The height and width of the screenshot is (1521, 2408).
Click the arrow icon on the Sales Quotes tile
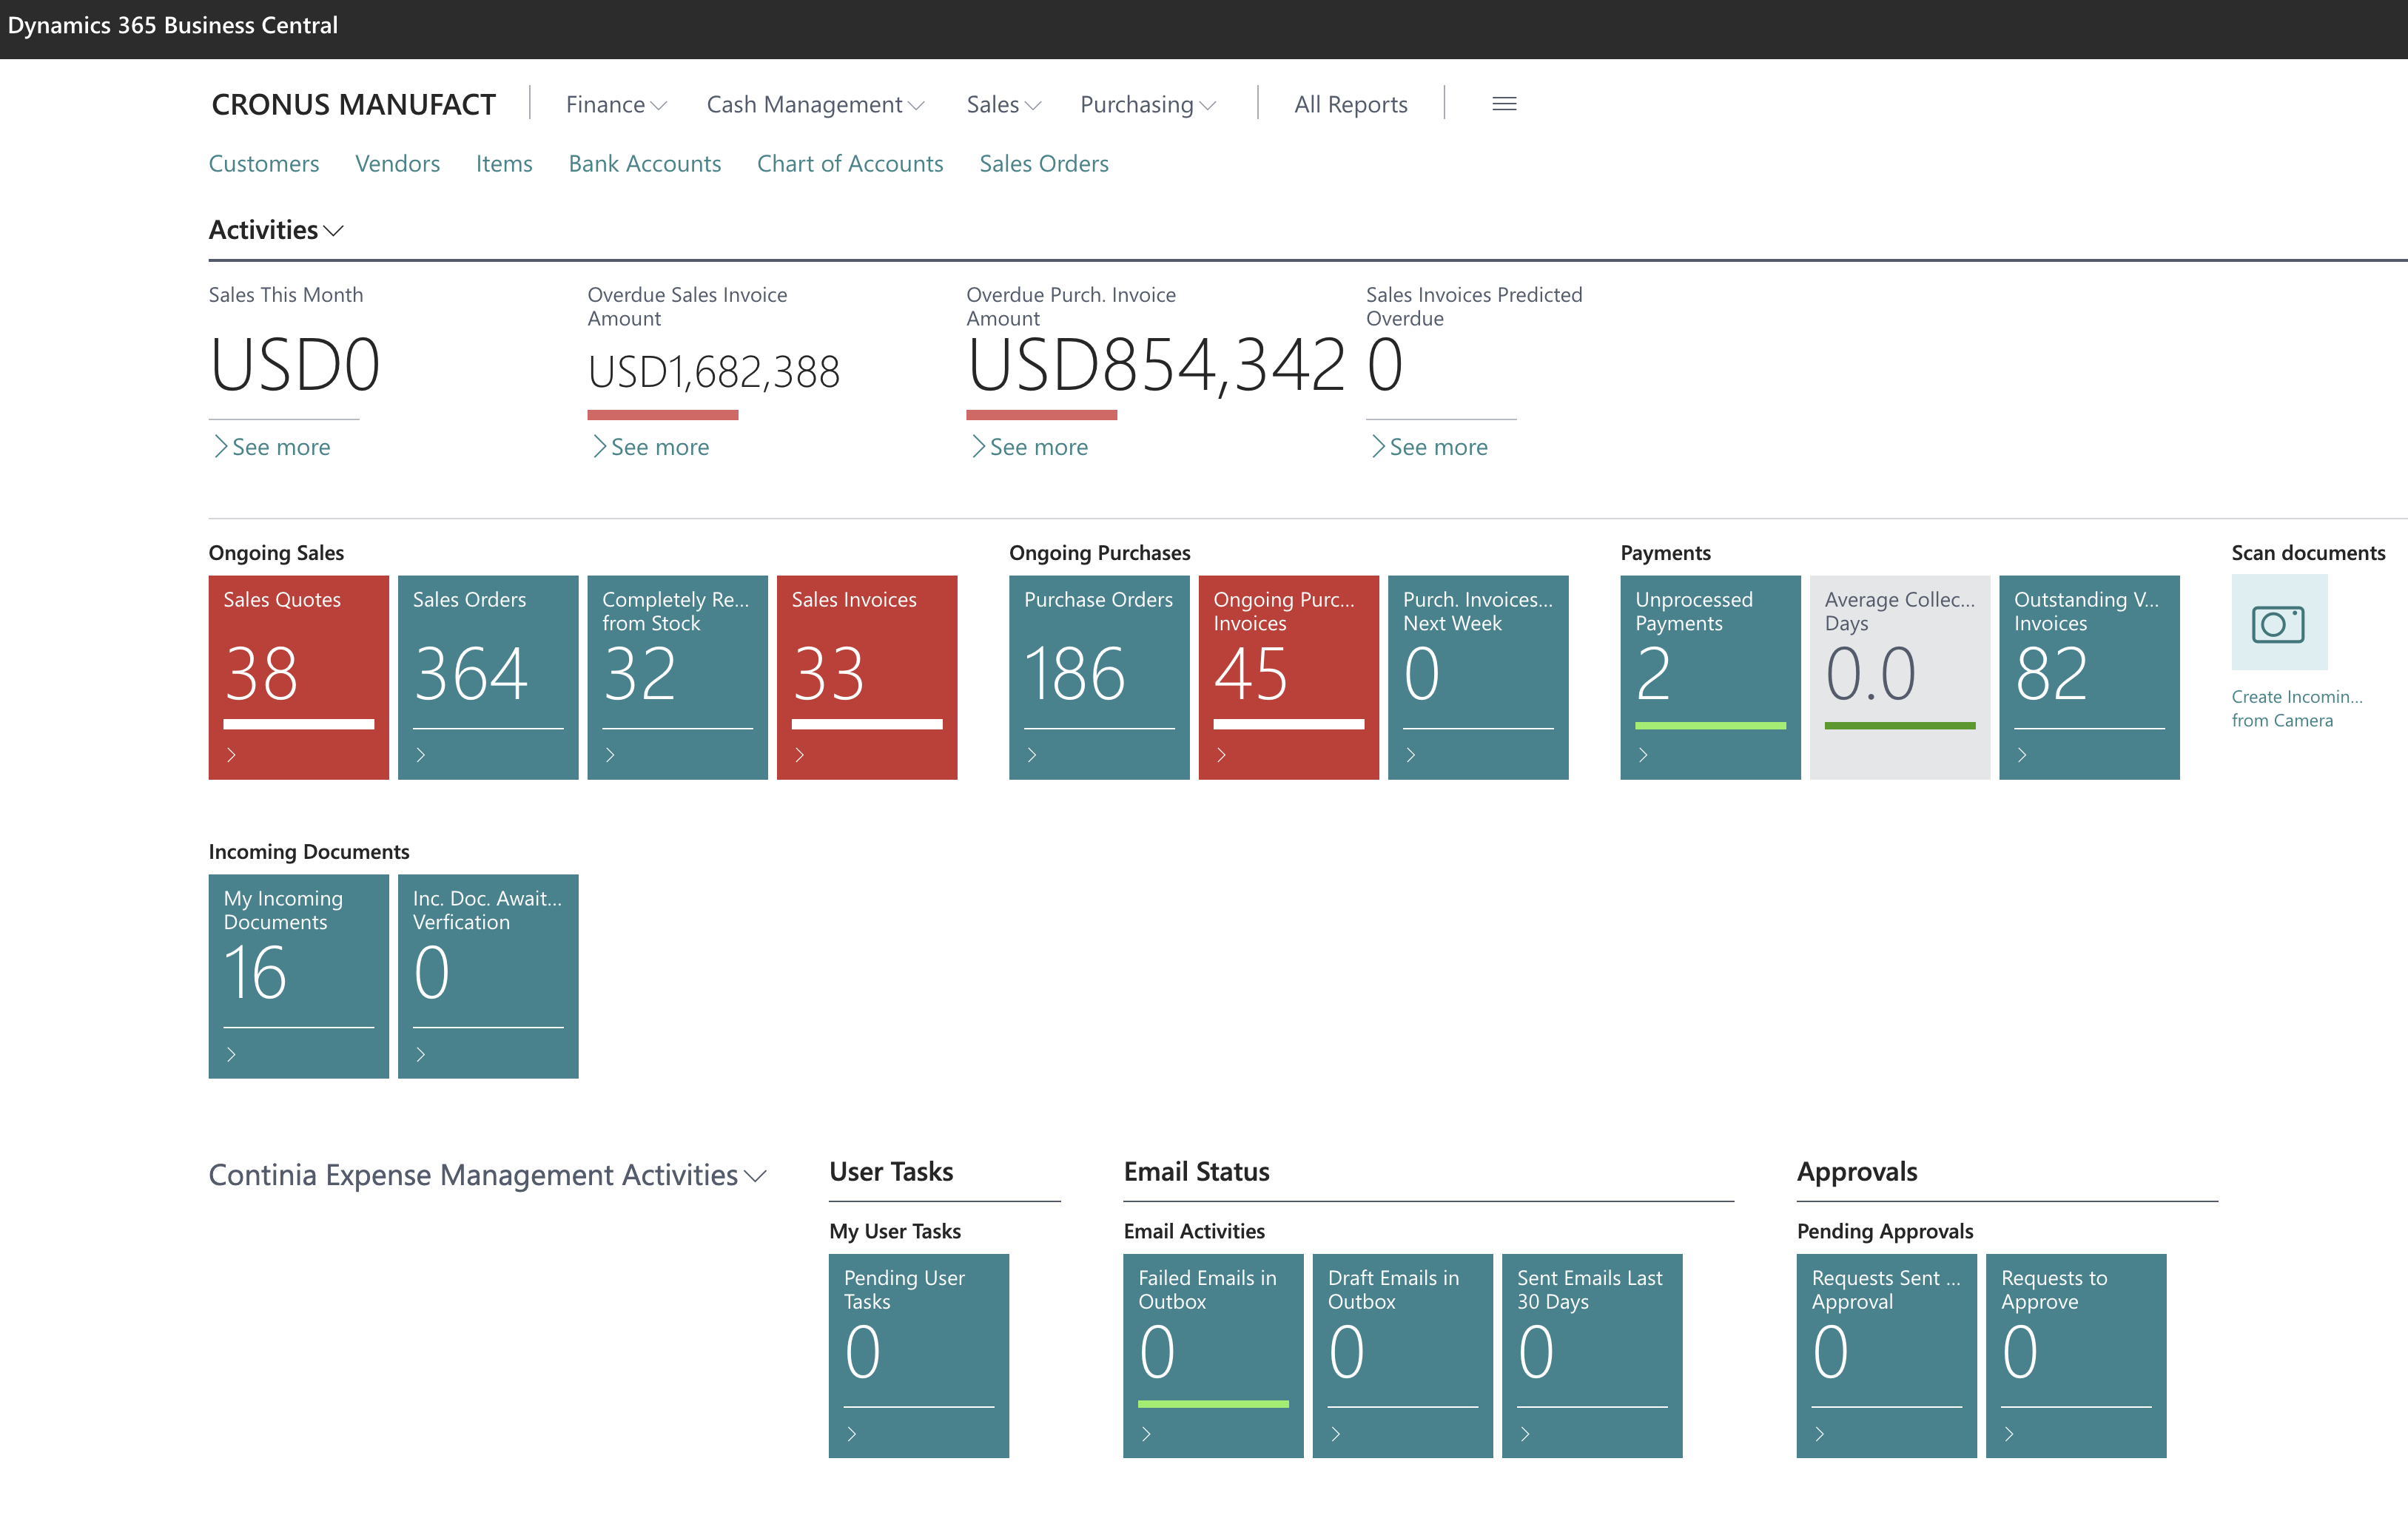tap(231, 755)
